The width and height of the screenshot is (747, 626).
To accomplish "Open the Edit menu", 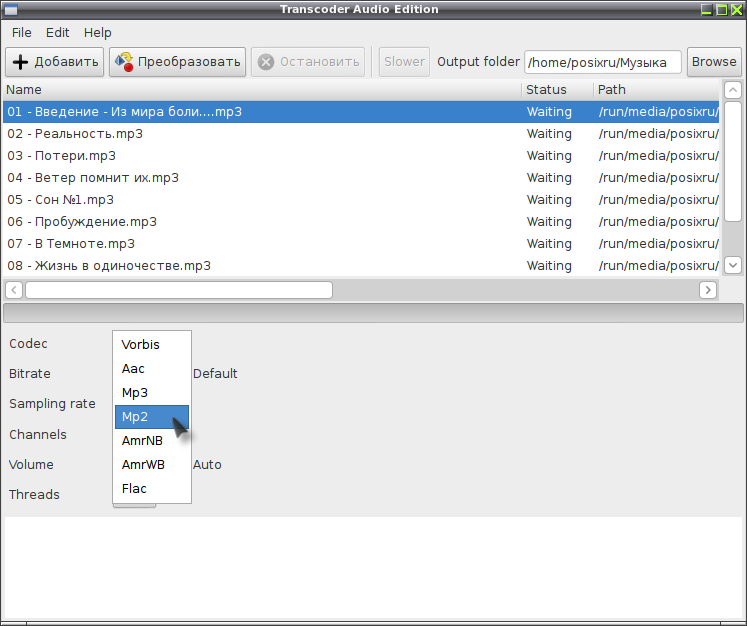I will tap(57, 33).
